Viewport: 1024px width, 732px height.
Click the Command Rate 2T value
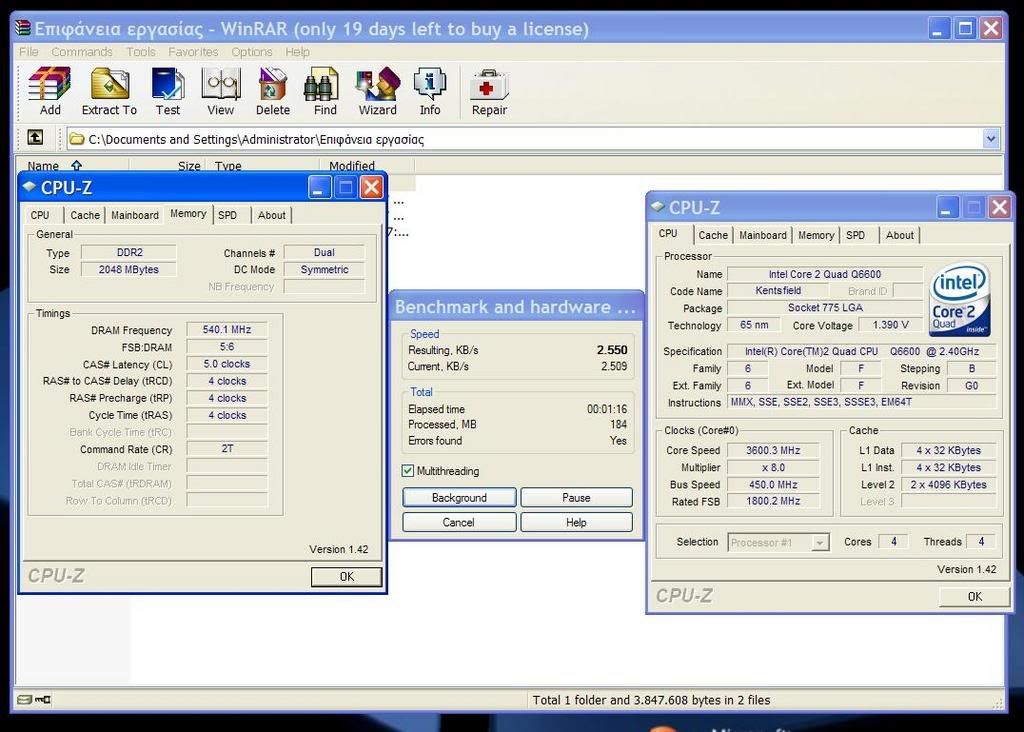227,449
